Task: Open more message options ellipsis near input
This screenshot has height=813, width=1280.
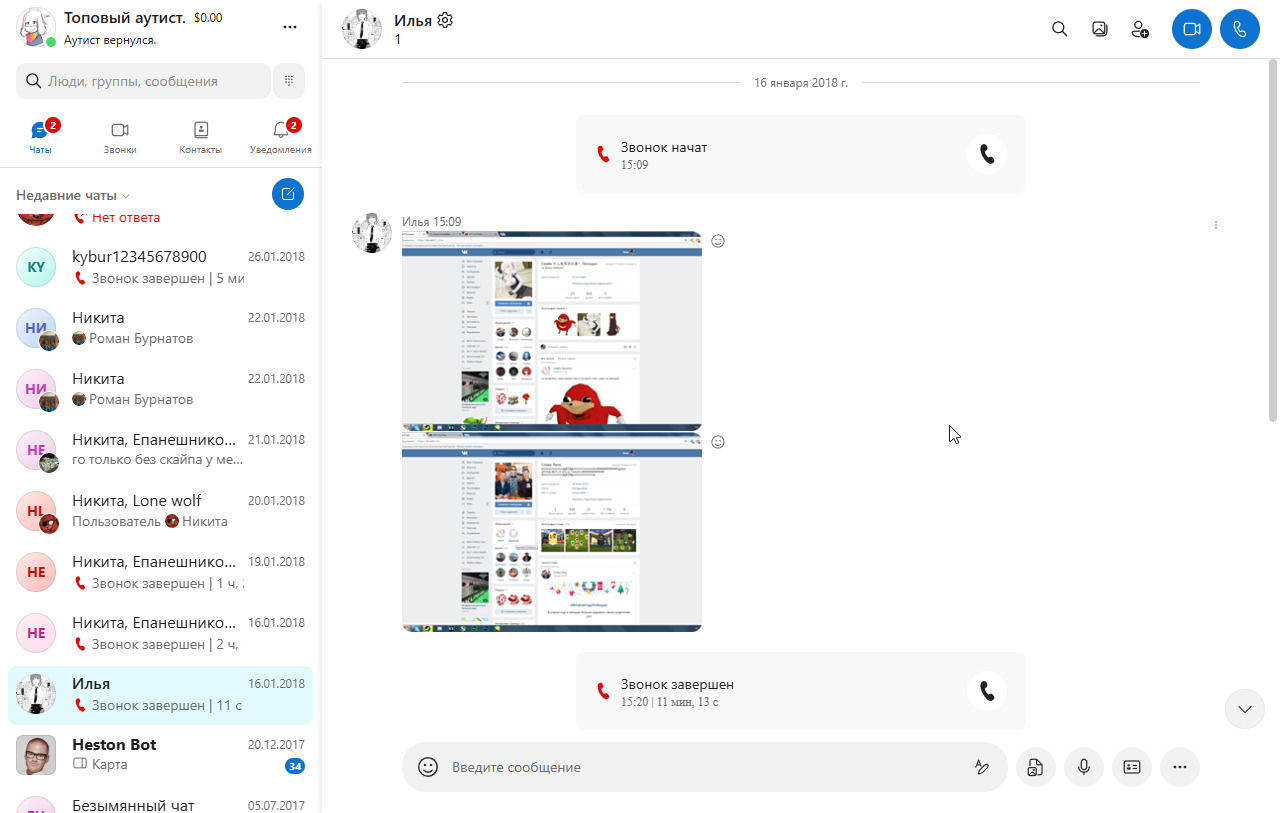Action: coord(1180,767)
